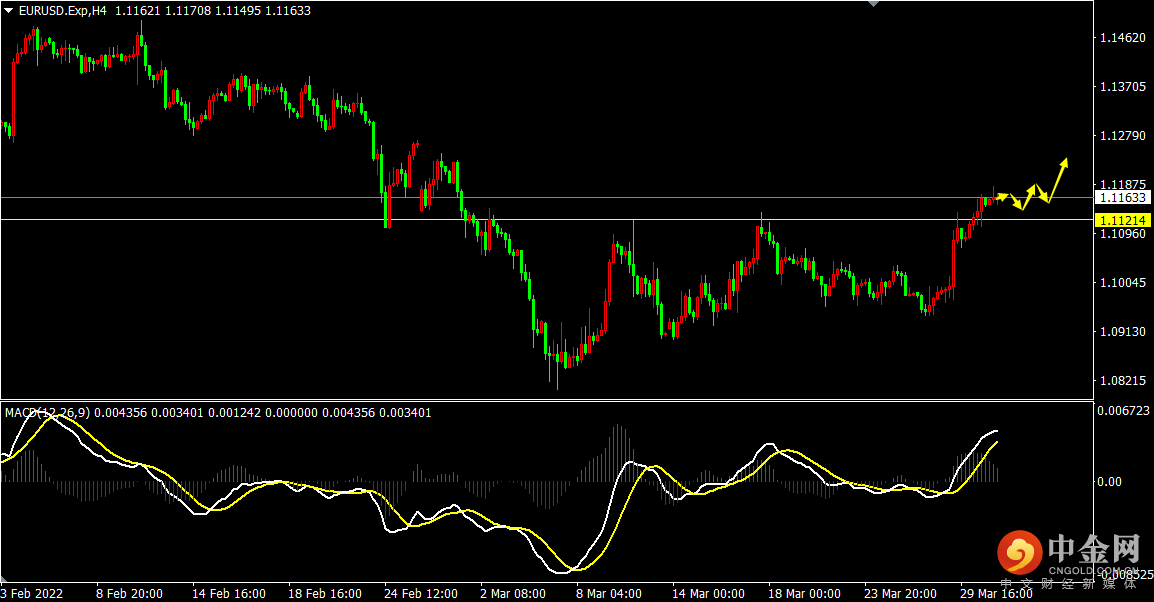Click the EURUSD.Exp,H4 chart title text

[x=63, y=11]
